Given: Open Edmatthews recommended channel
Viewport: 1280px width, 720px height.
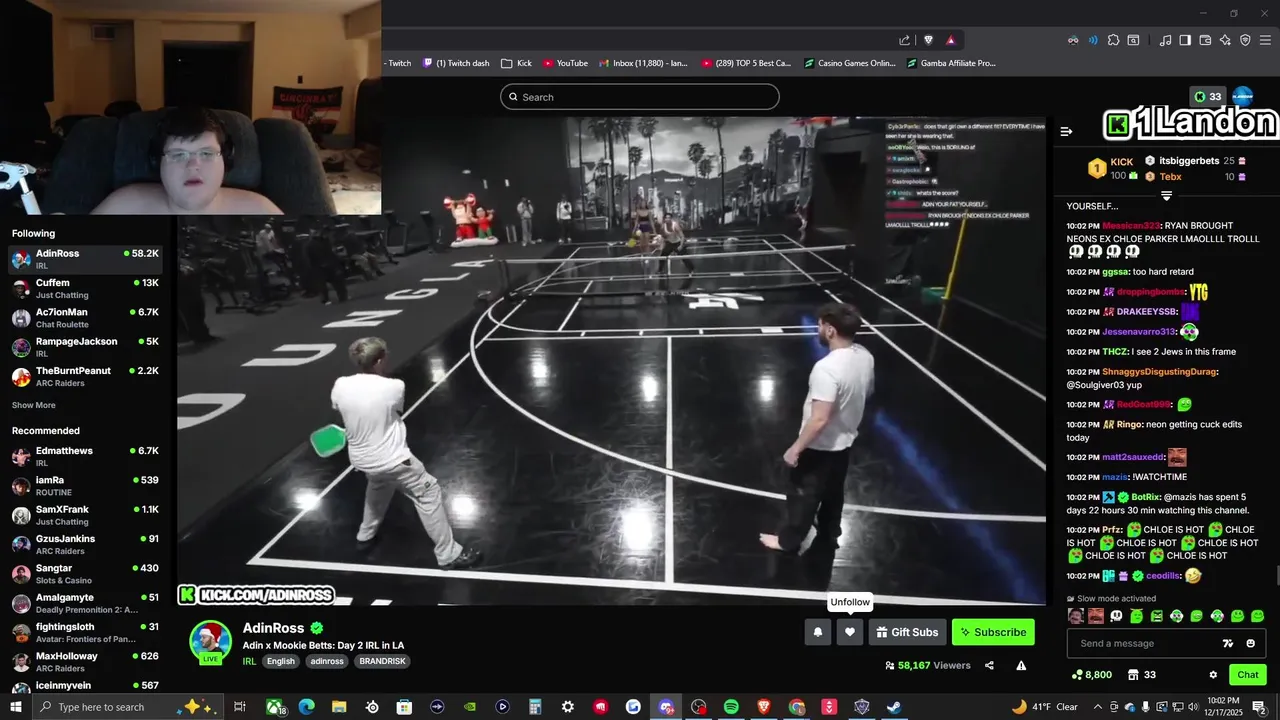Looking at the screenshot, I should tap(85, 457).
